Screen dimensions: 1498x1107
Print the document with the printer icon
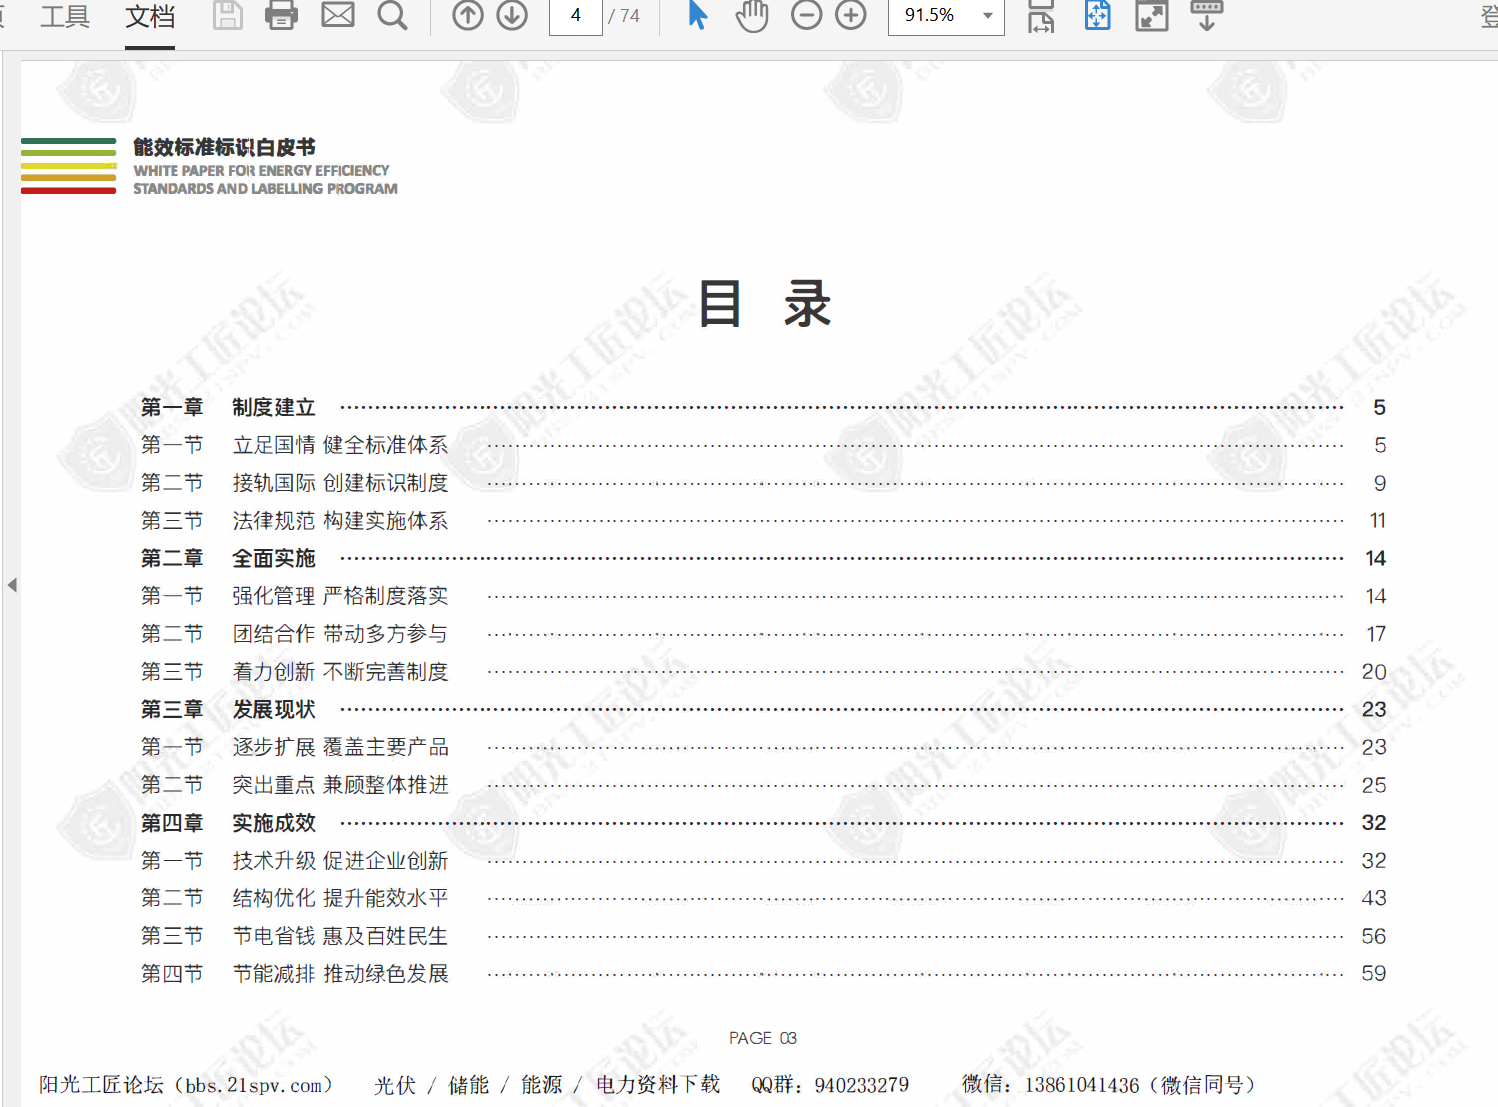[282, 15]
